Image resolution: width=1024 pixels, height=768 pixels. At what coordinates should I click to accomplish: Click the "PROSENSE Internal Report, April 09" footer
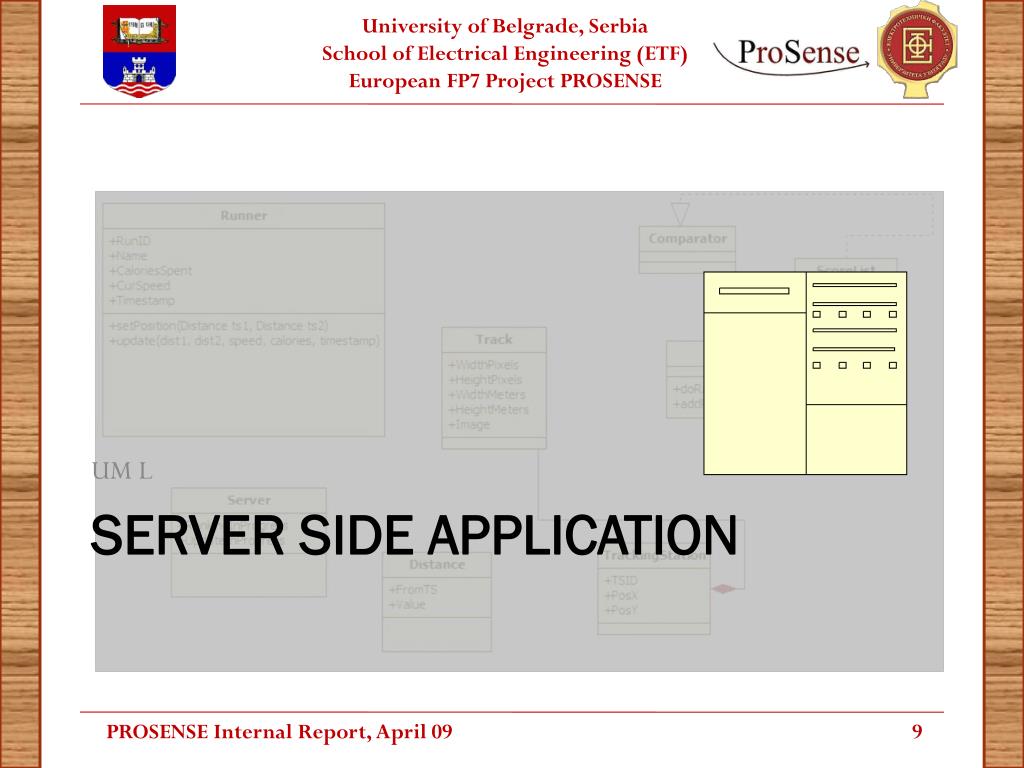(280, 731)
